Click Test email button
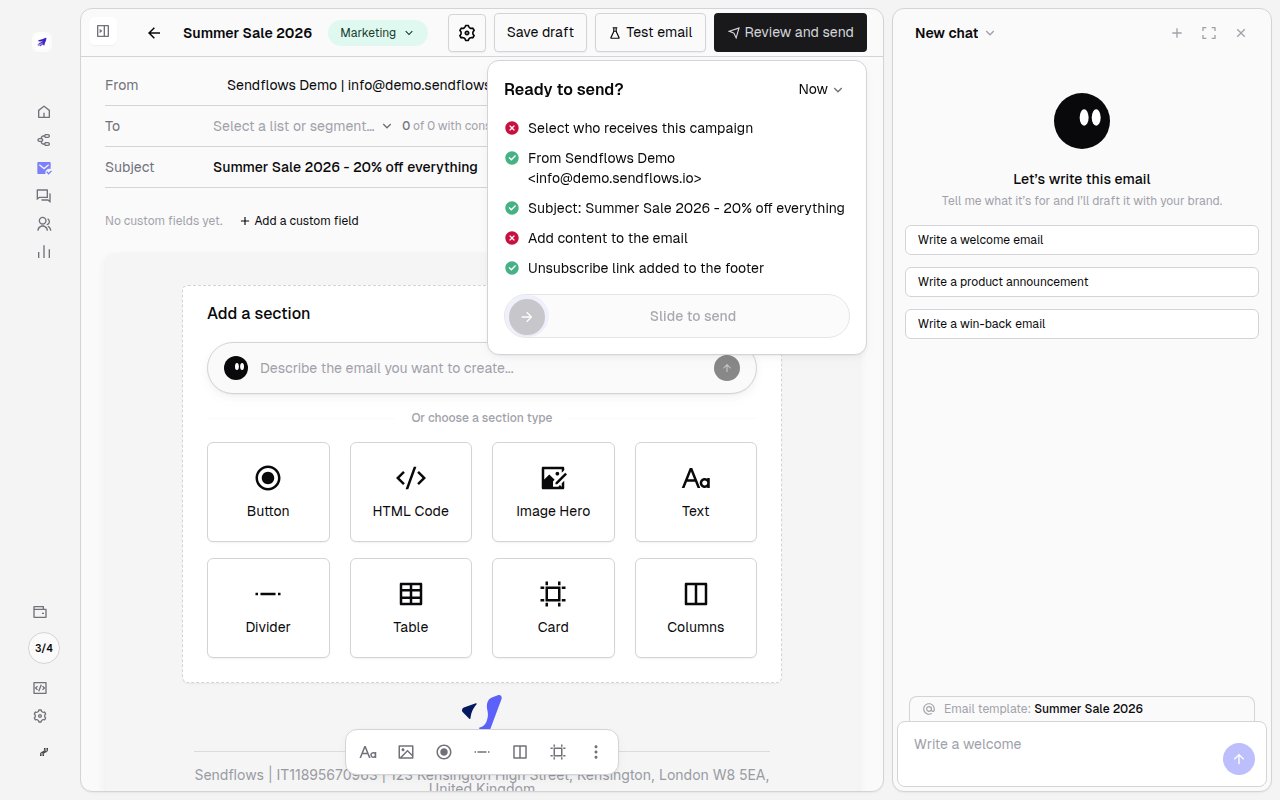1280x800 pixels. coord(650,32)
